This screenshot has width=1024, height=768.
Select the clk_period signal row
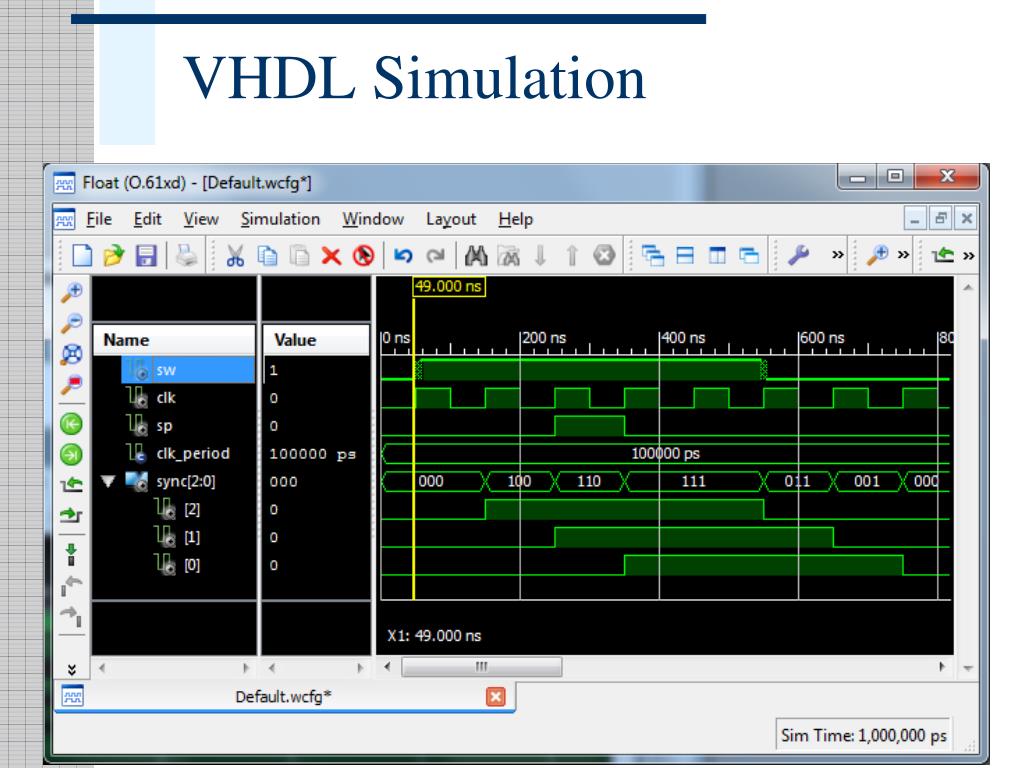pyautogui.click(x=174, y=453)
